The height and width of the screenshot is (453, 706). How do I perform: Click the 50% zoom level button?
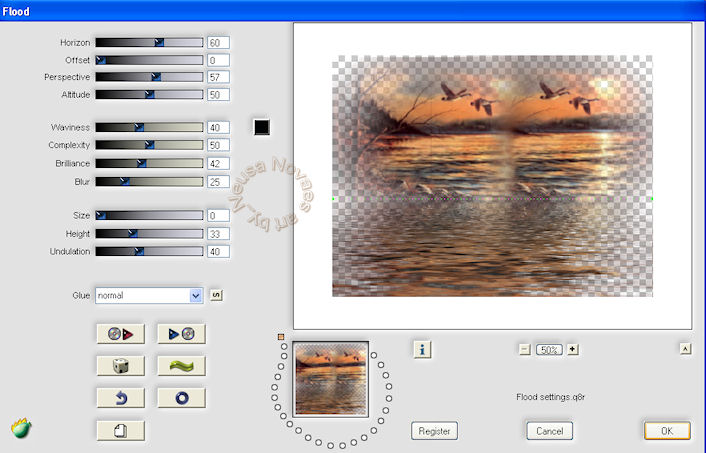click(549, 349)
